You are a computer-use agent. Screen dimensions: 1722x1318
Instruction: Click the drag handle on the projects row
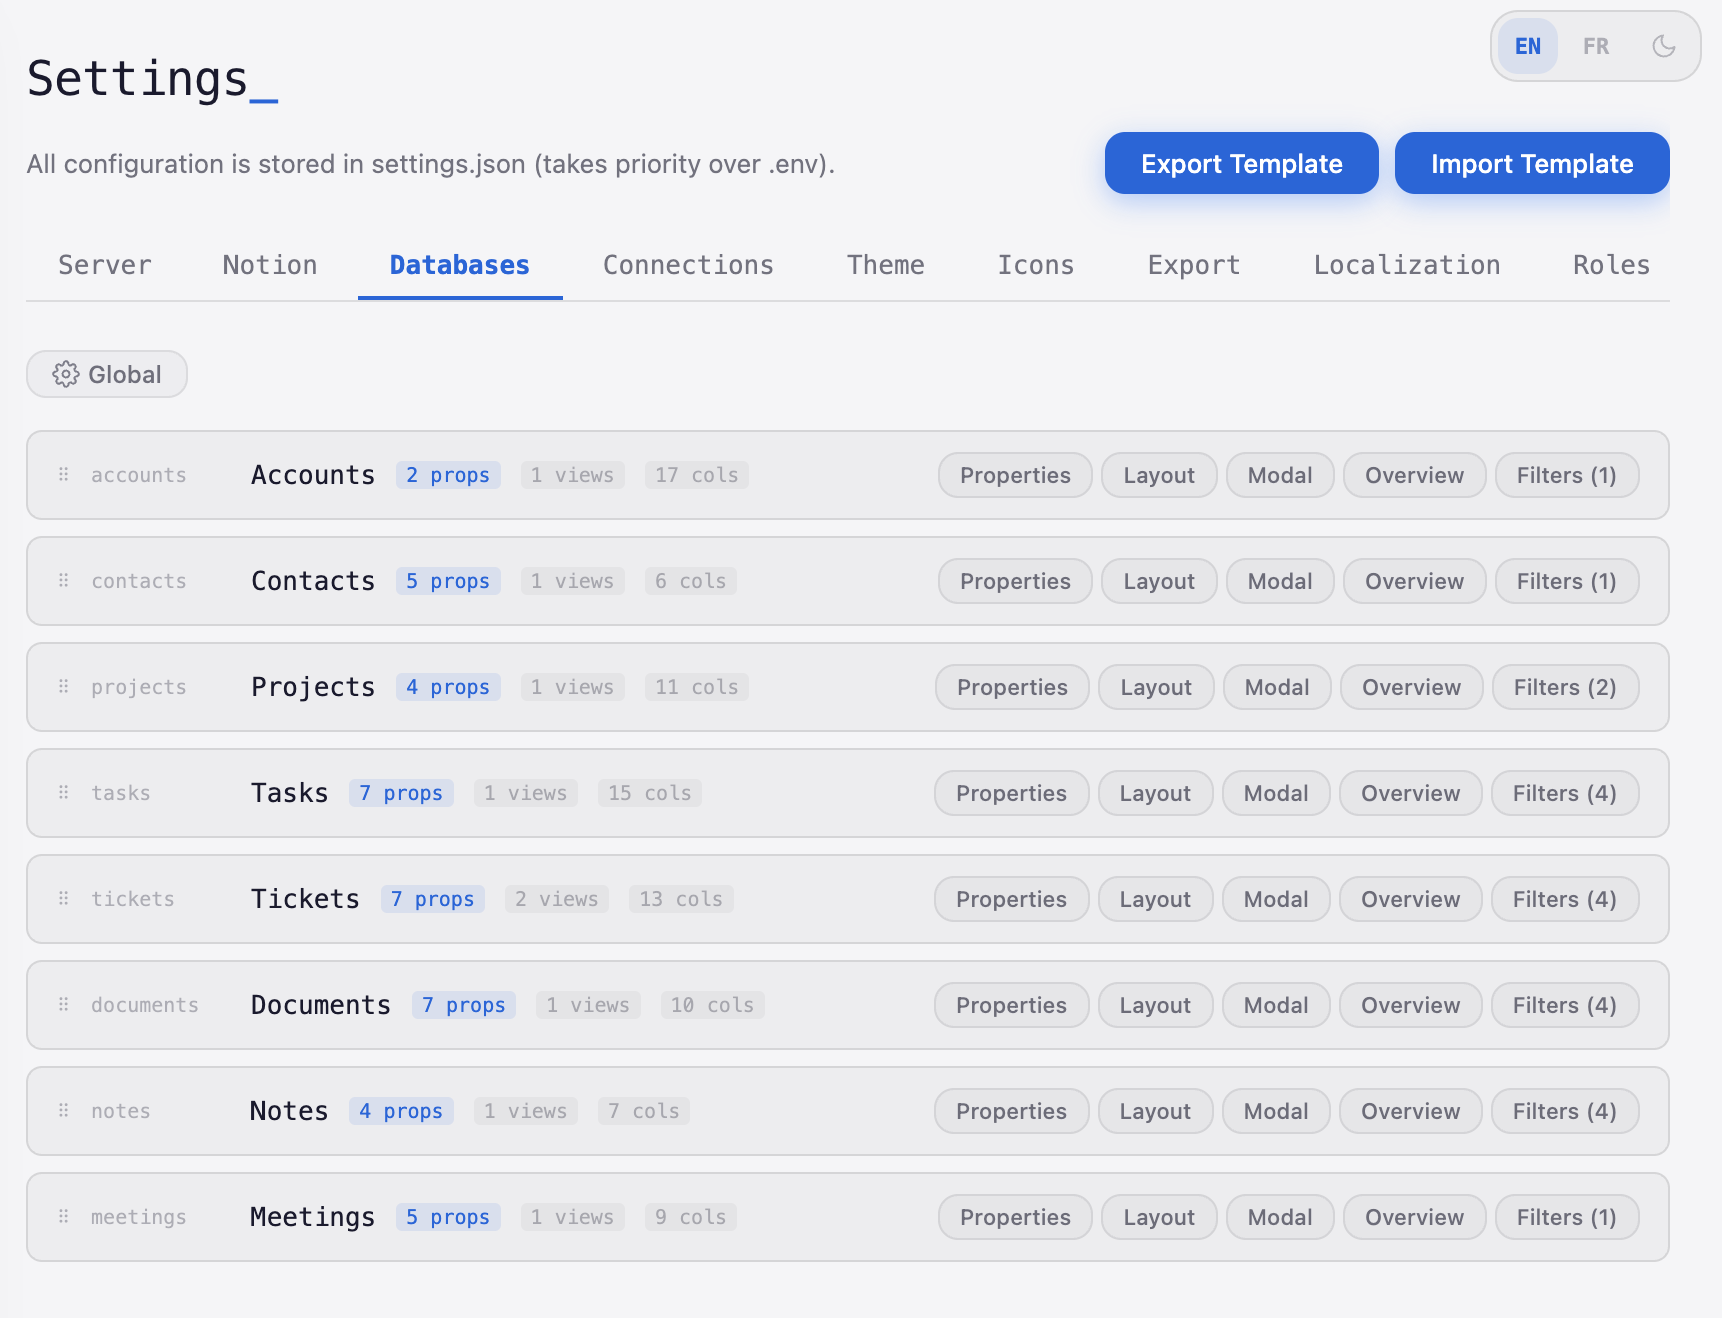[x=62, y=687]
